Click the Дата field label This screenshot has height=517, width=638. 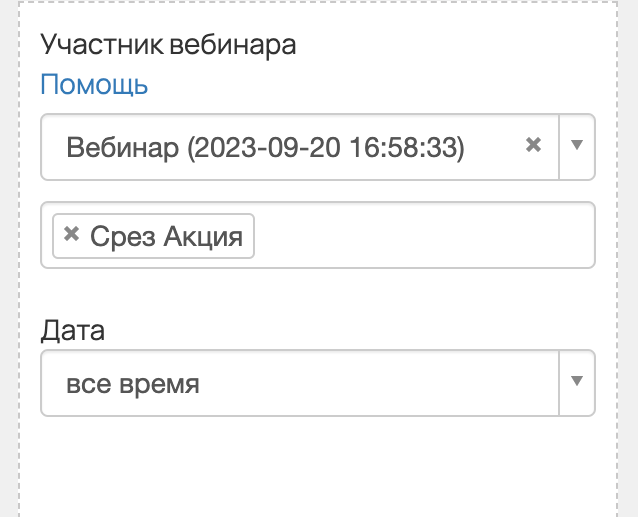(x=72, y=330)
